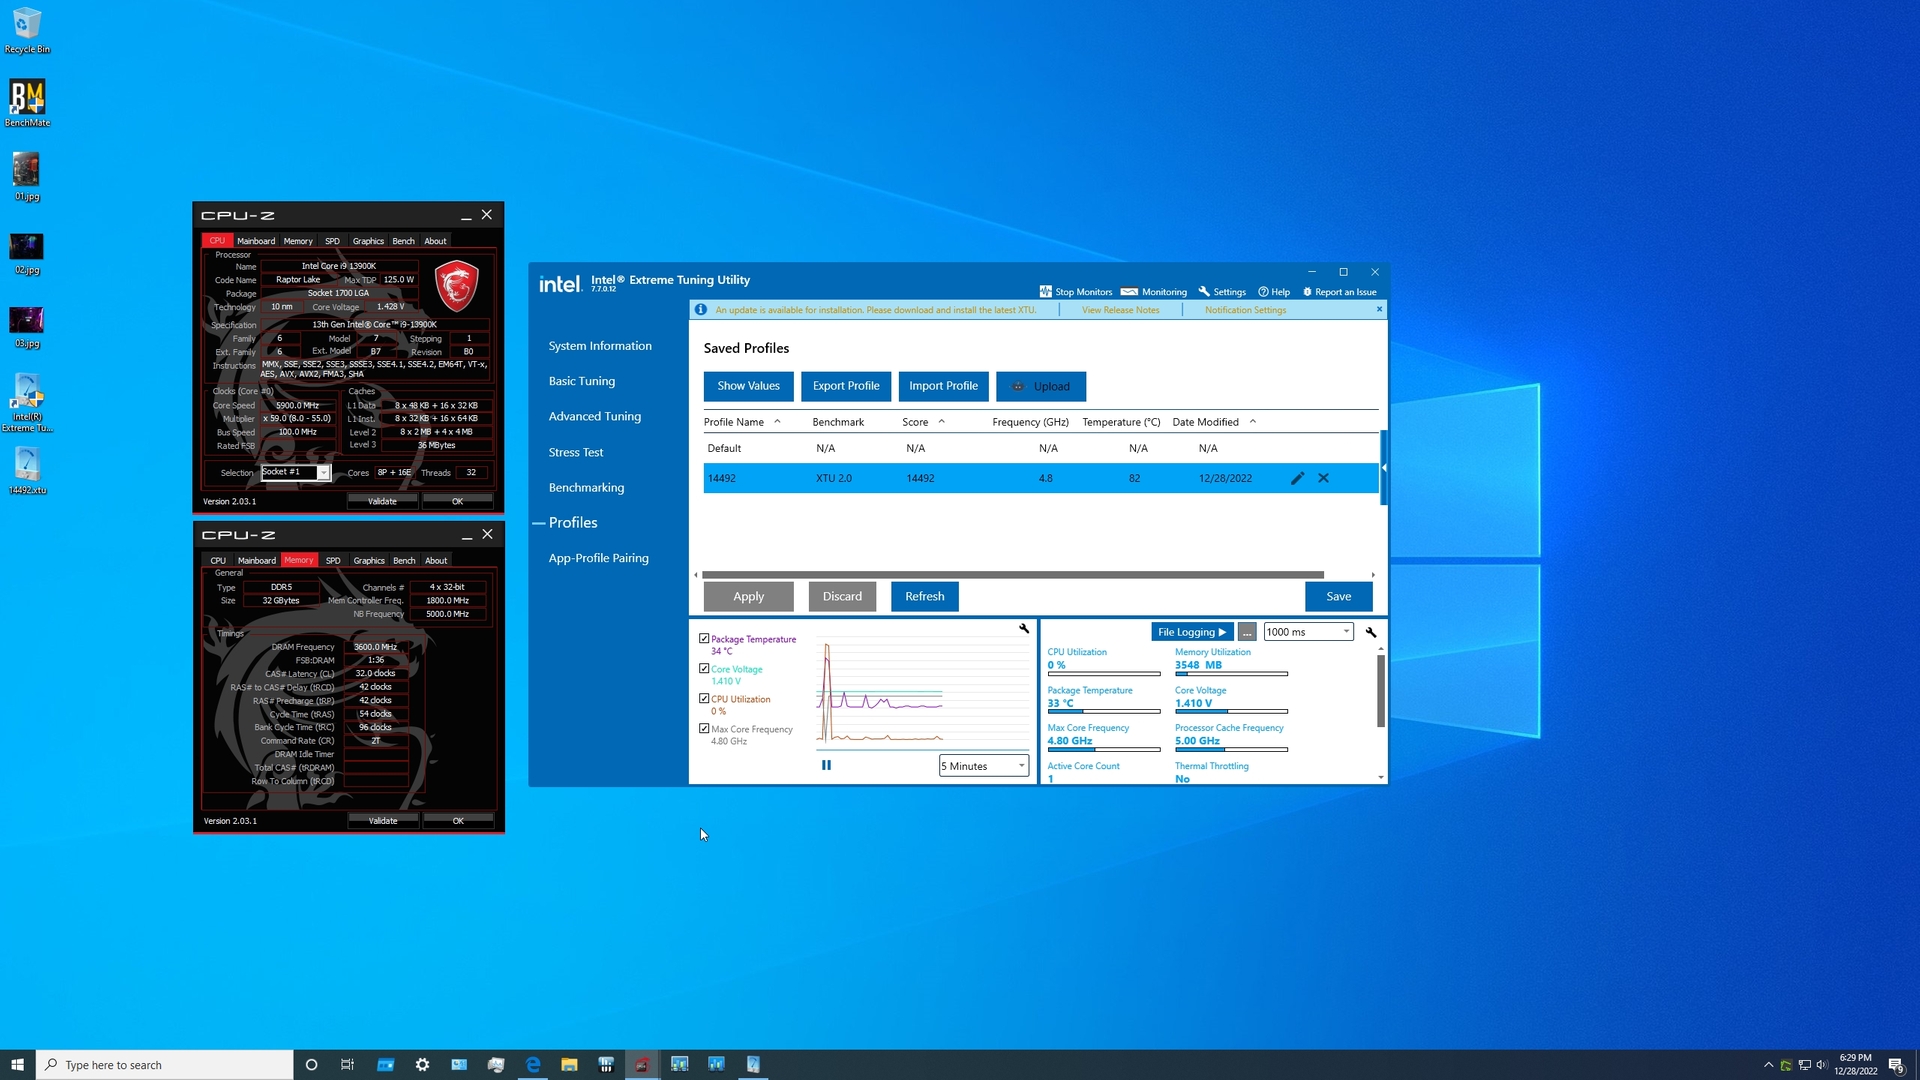1920x1080 pixels.
Task: Pause the monitoring graph
Action: point(826,765)
